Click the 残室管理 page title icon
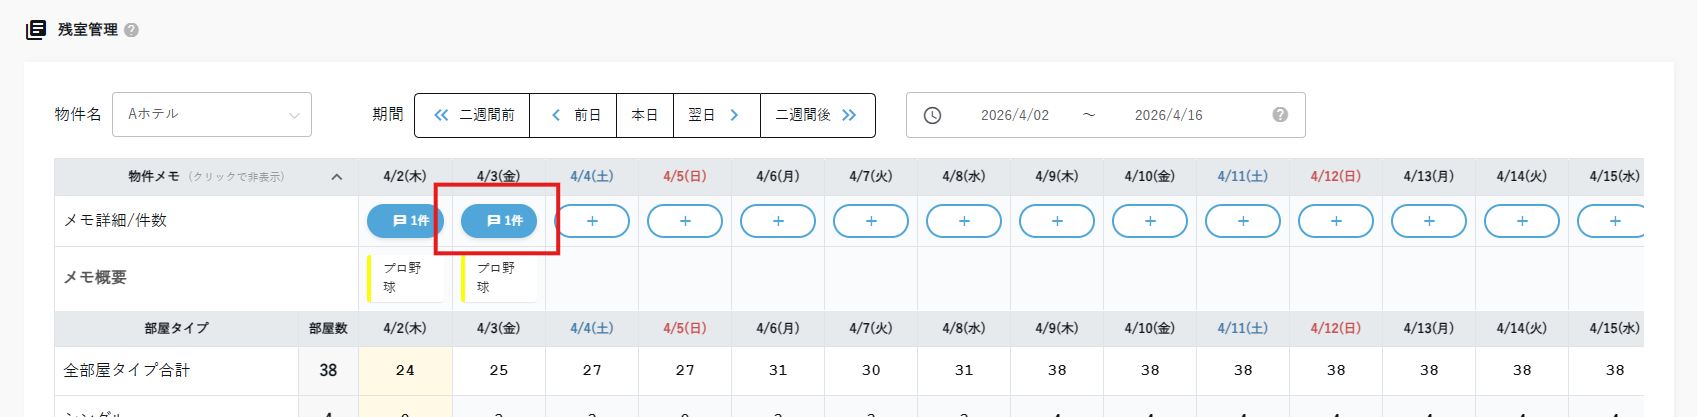This screenshot has height=417, width=1697. tap(36, 29)
